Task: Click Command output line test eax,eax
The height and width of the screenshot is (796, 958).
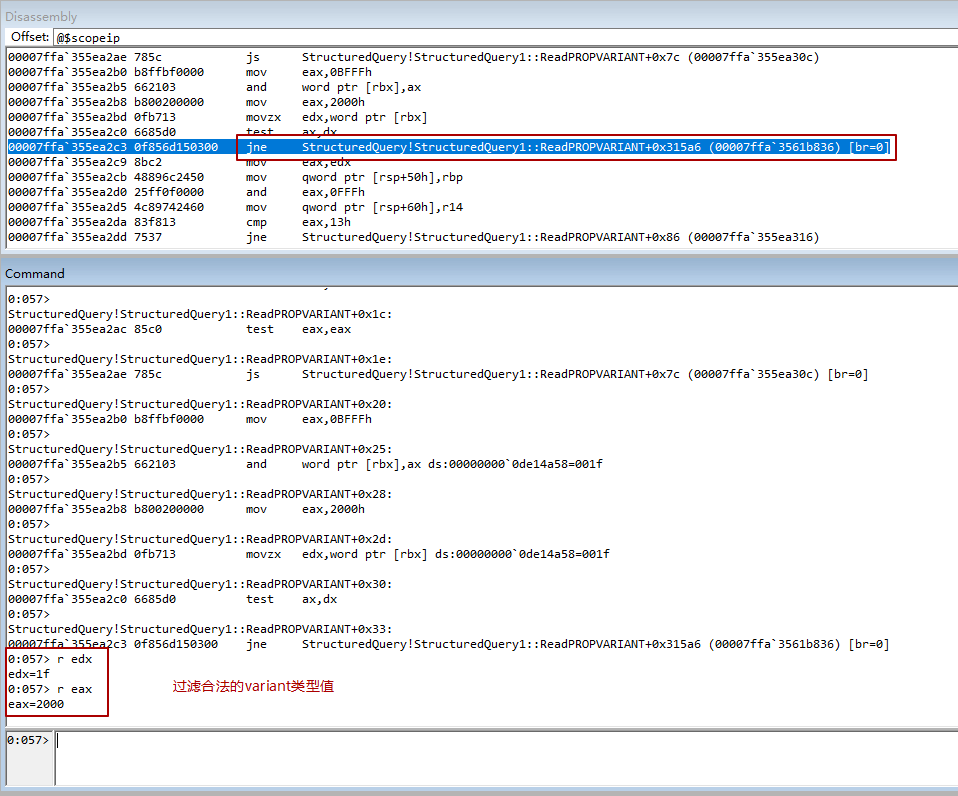Action: click(x=180, y=329)
